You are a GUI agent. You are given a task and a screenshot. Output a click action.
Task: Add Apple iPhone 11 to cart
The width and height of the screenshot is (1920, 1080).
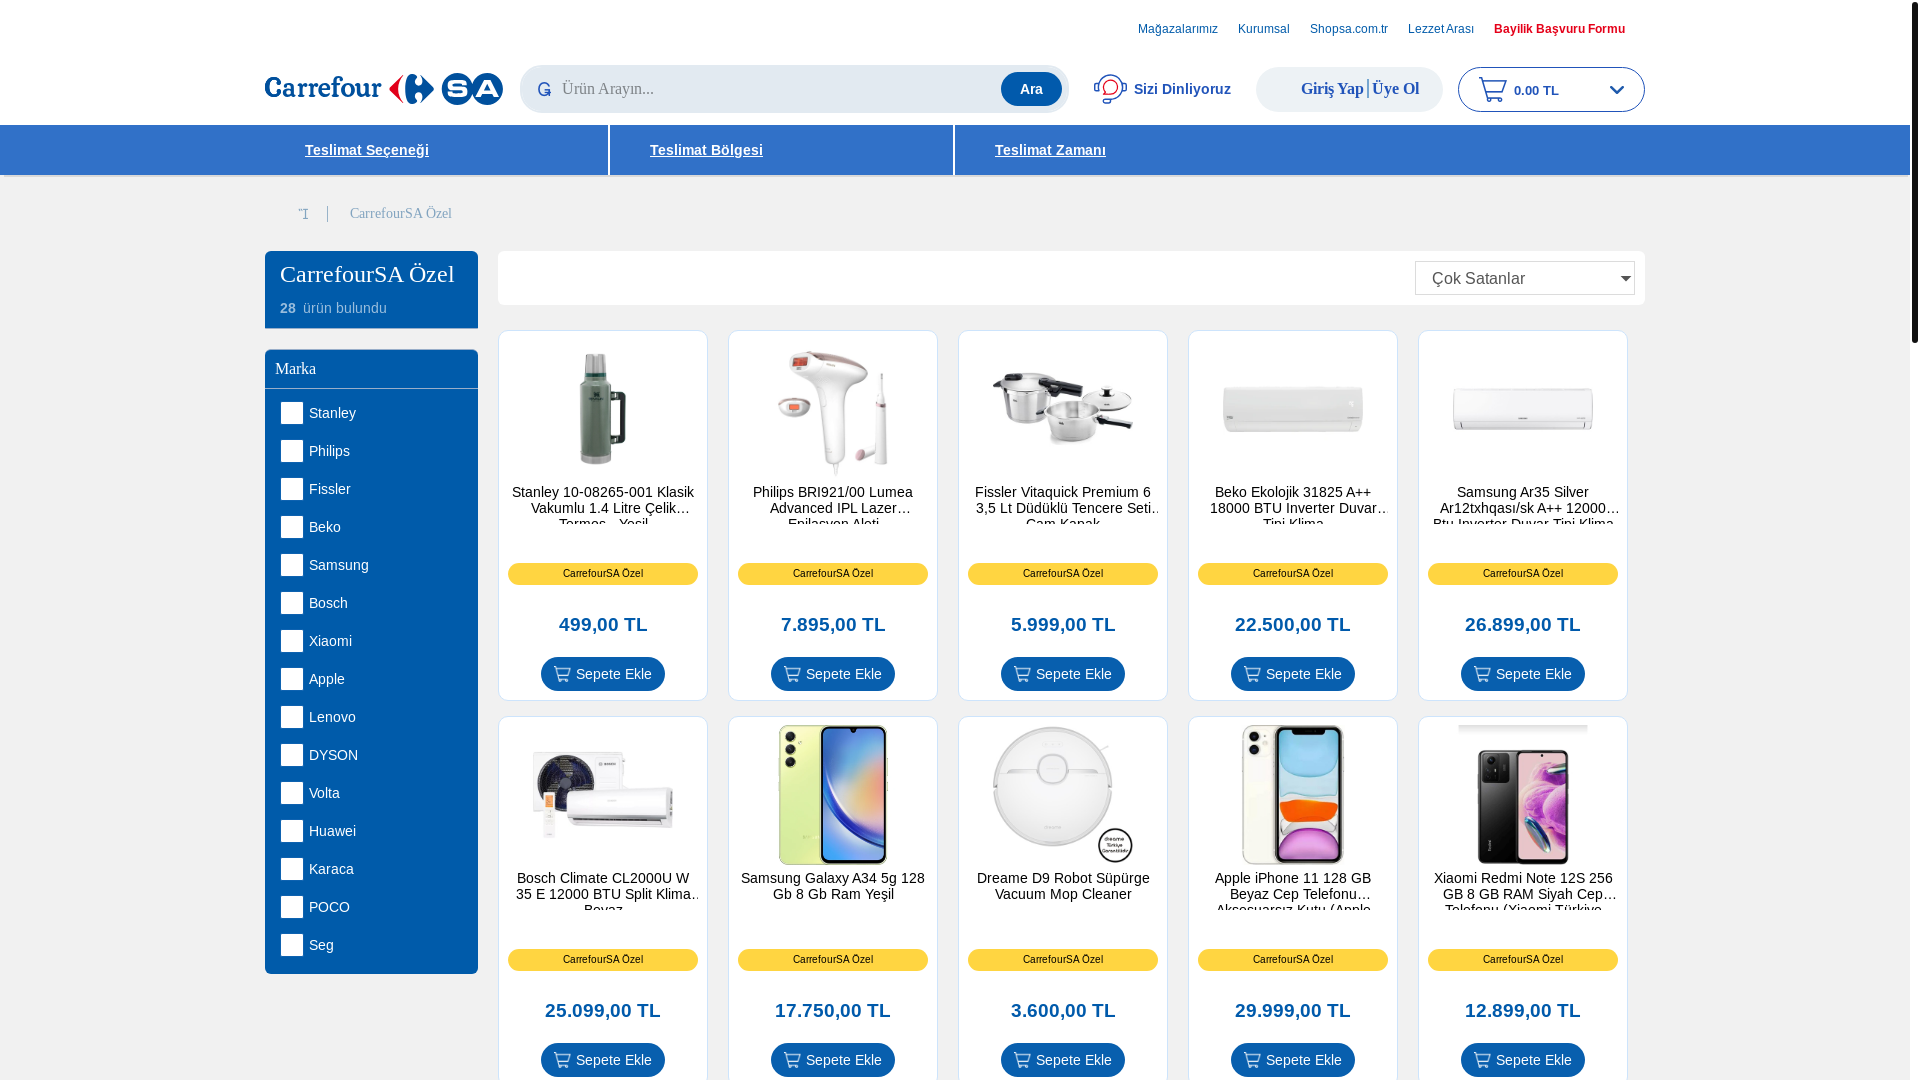point(1293,1060)
